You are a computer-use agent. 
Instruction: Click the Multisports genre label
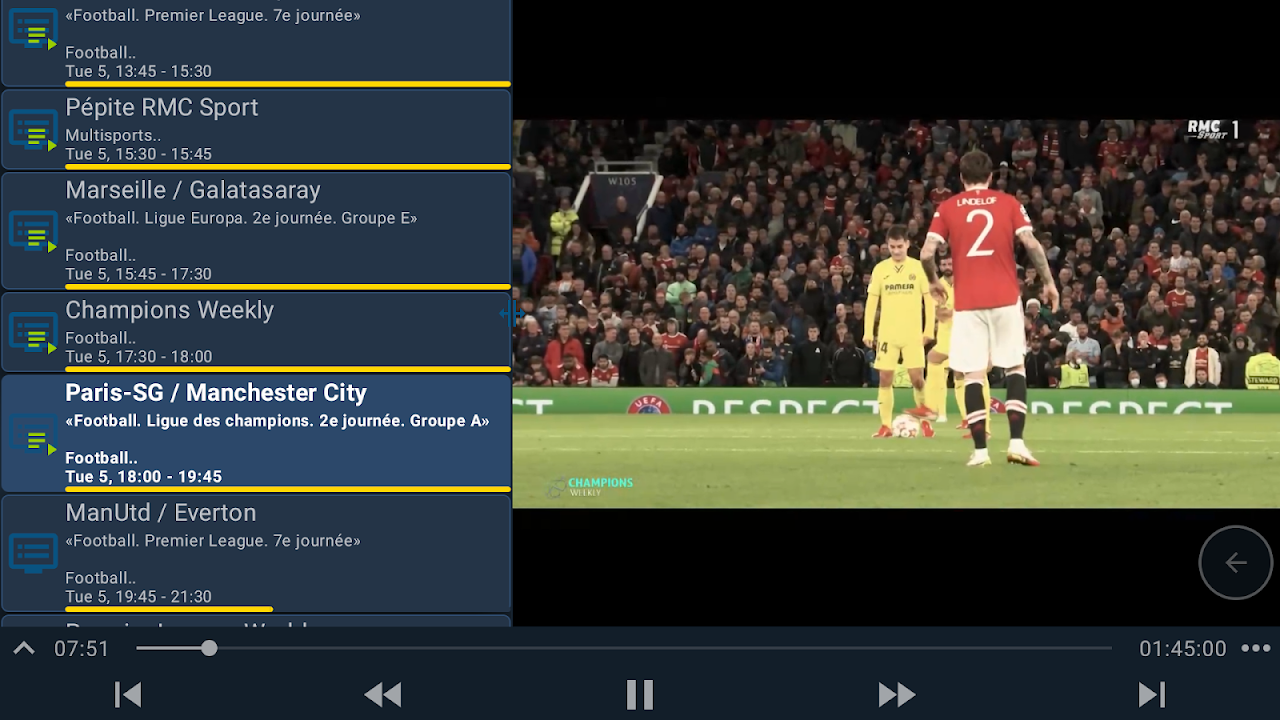point(113,135)
